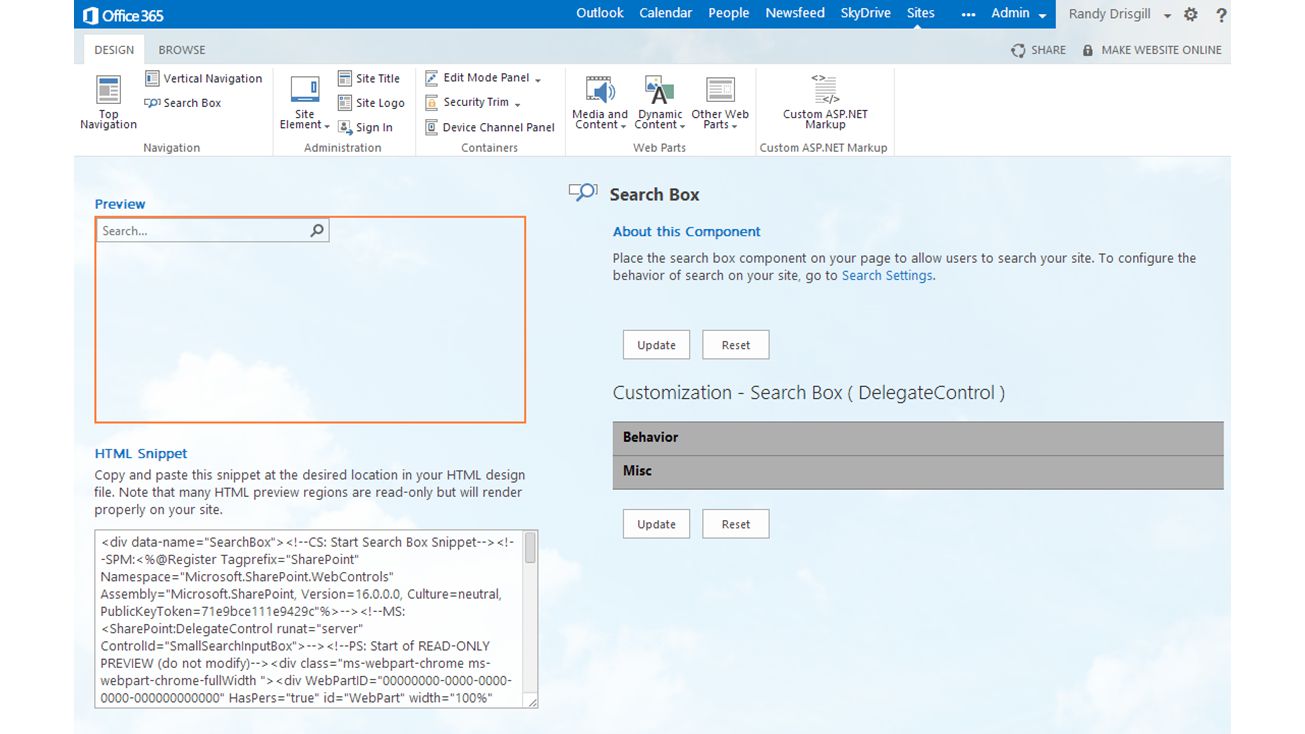Choose the Site Title ribbon item
Screen dimensions: 1305x734
[x=369, y=78]
